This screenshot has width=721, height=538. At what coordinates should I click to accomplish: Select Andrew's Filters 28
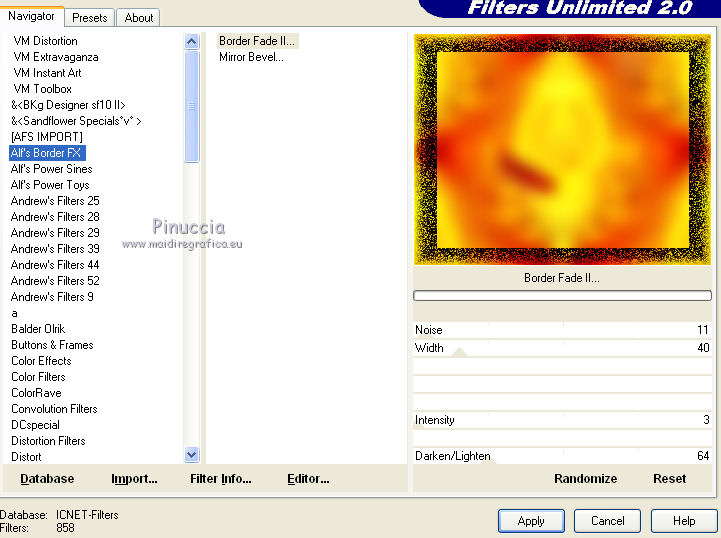(55, 217)
